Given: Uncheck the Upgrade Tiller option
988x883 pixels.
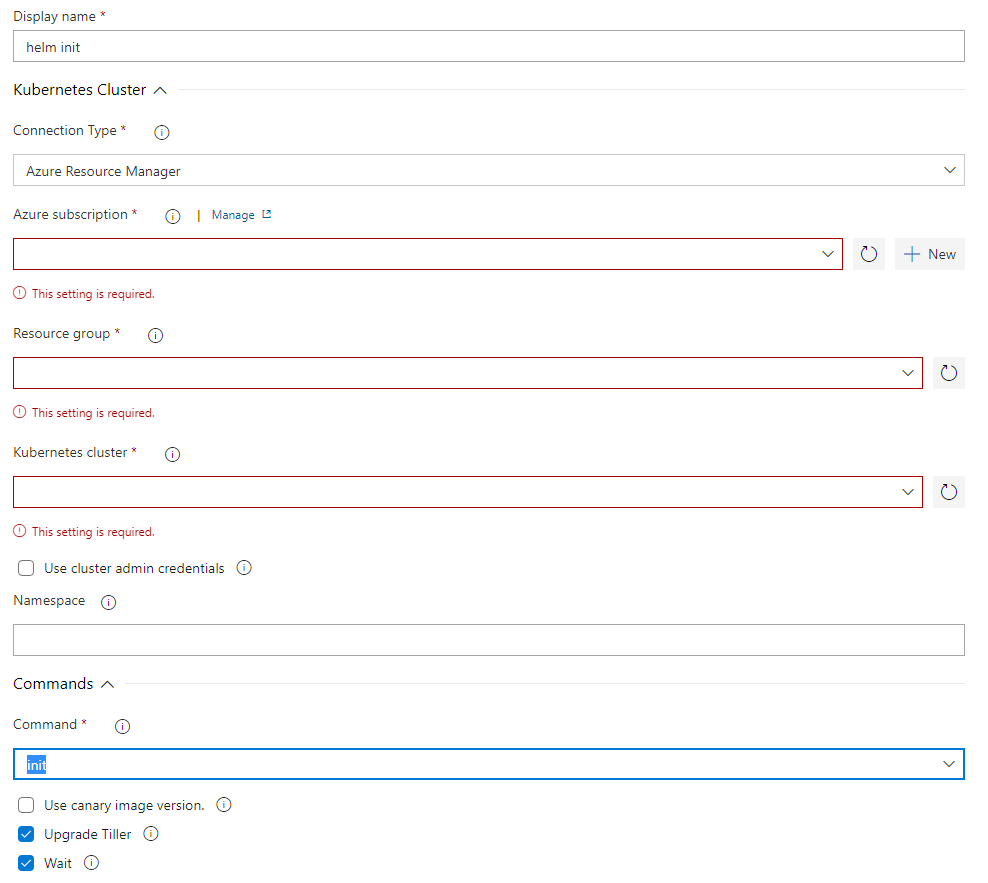Looking at the screenshot, I should coord(25,833).
